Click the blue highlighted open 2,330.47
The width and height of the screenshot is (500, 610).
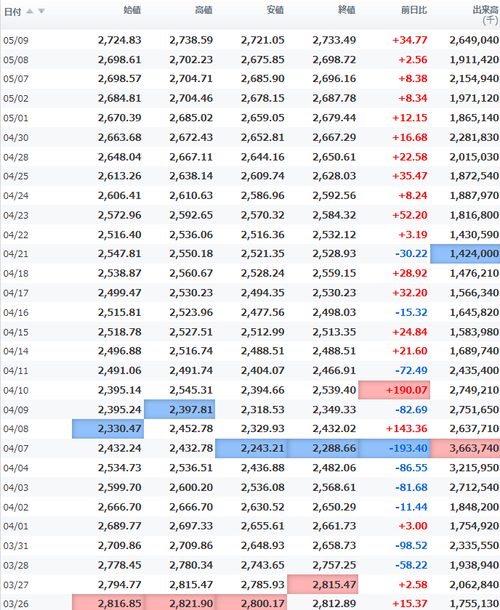[108, 429]
